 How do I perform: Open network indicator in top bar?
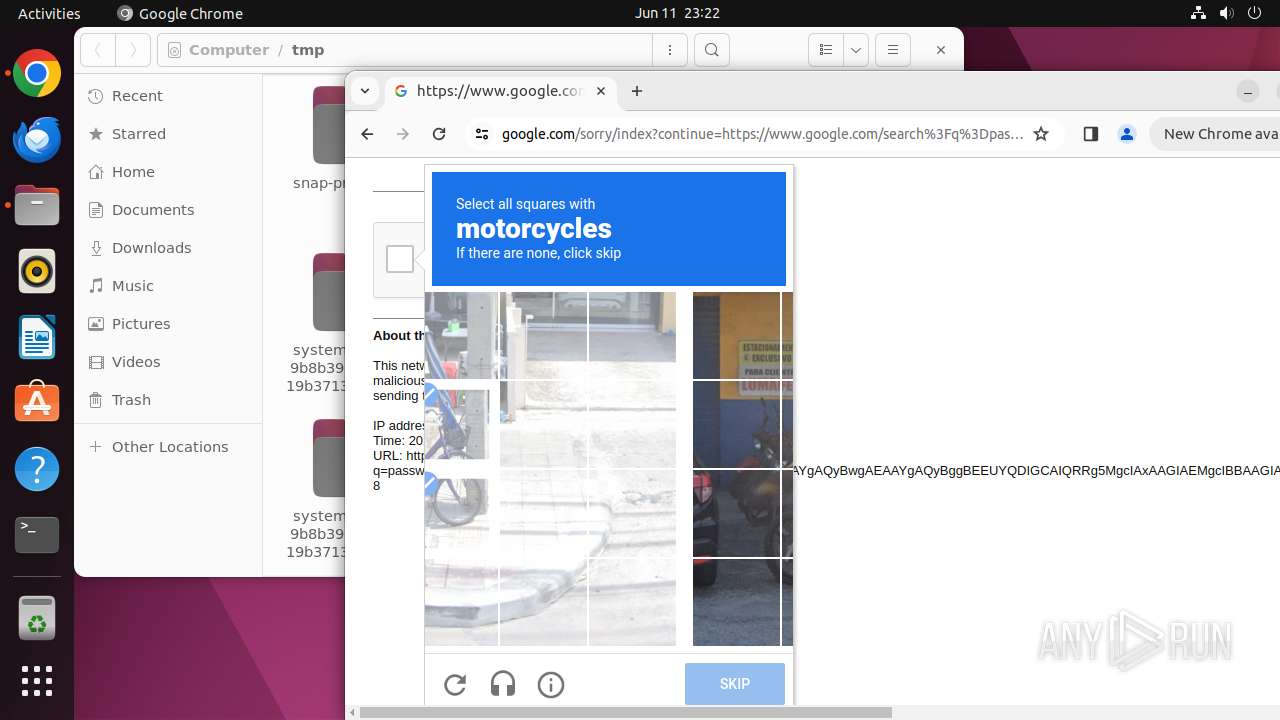coord(1199,13)
